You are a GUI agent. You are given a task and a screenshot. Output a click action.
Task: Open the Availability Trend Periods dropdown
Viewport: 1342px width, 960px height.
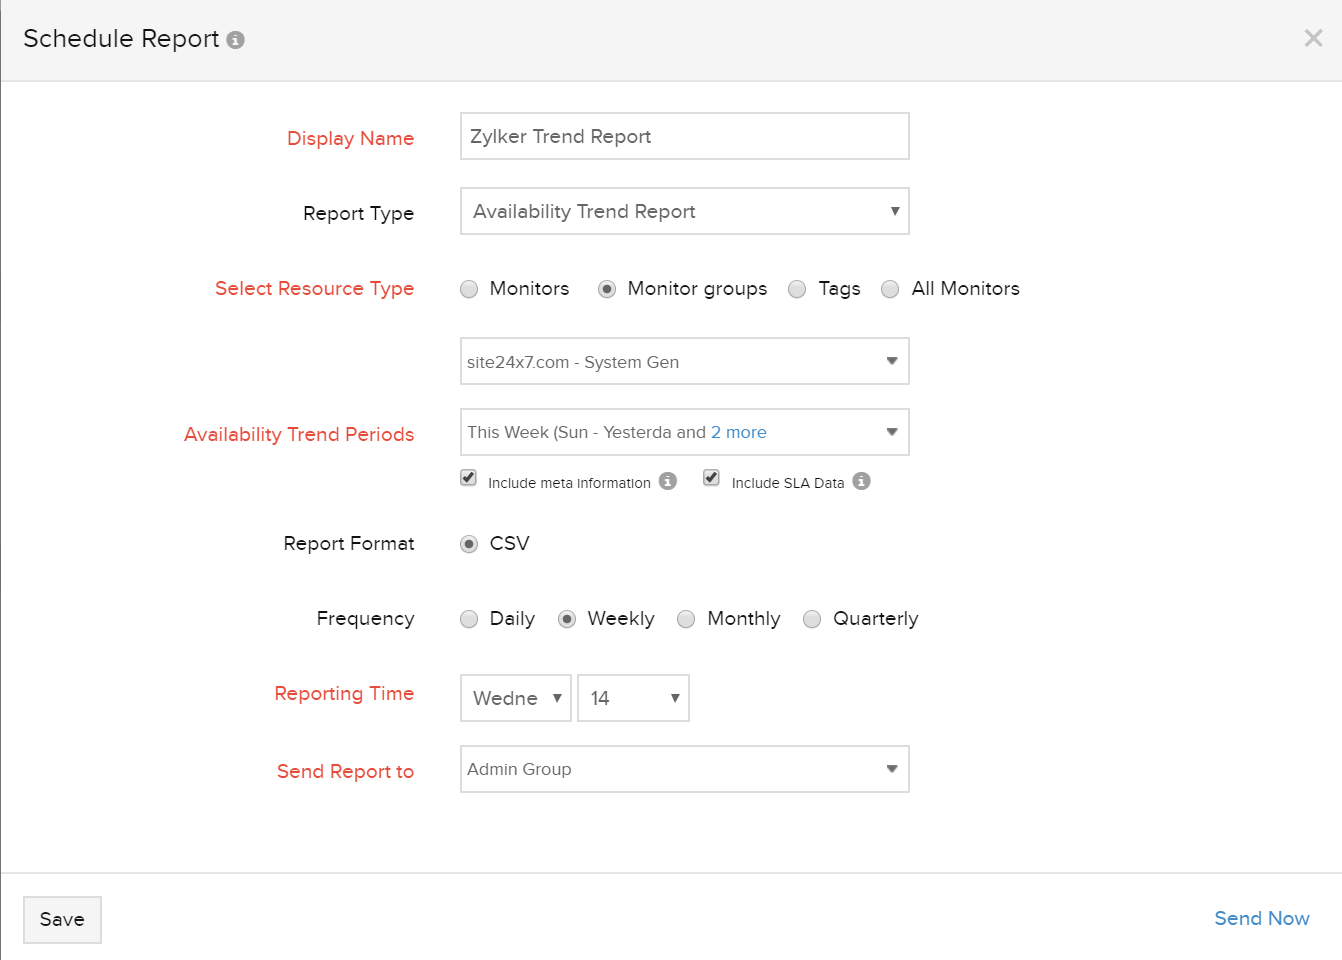pos(684,432)
